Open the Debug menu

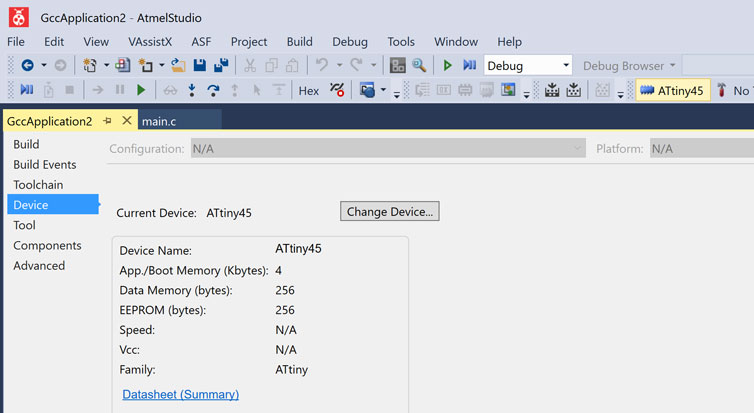[x=350, y=42]
